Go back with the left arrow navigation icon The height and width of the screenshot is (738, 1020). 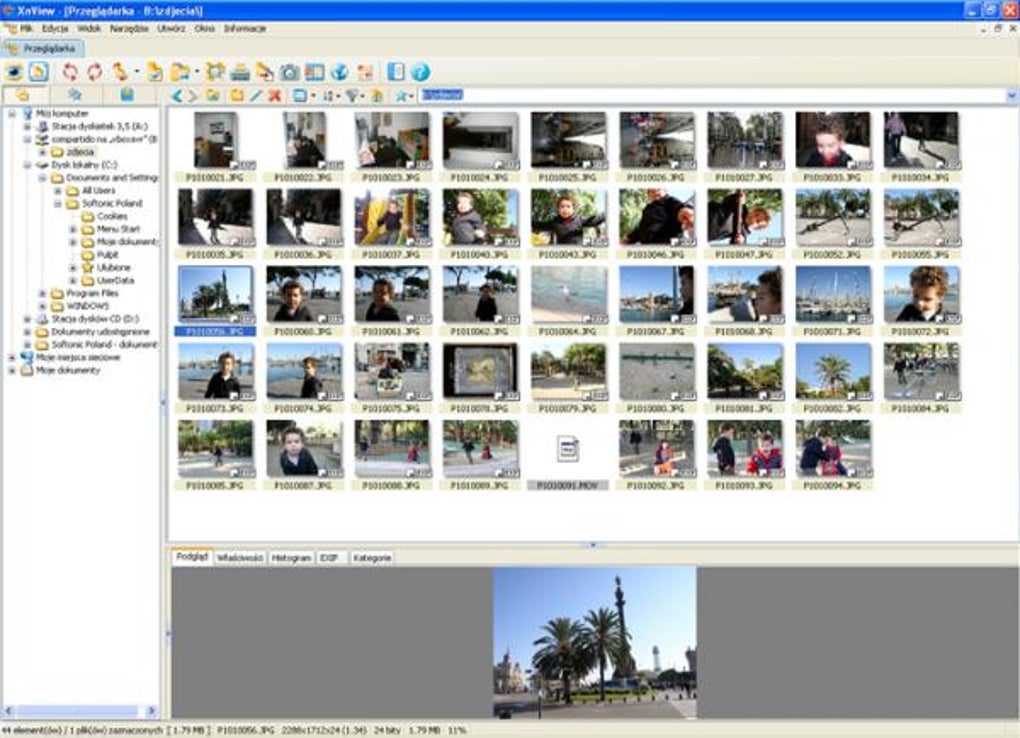176,96
